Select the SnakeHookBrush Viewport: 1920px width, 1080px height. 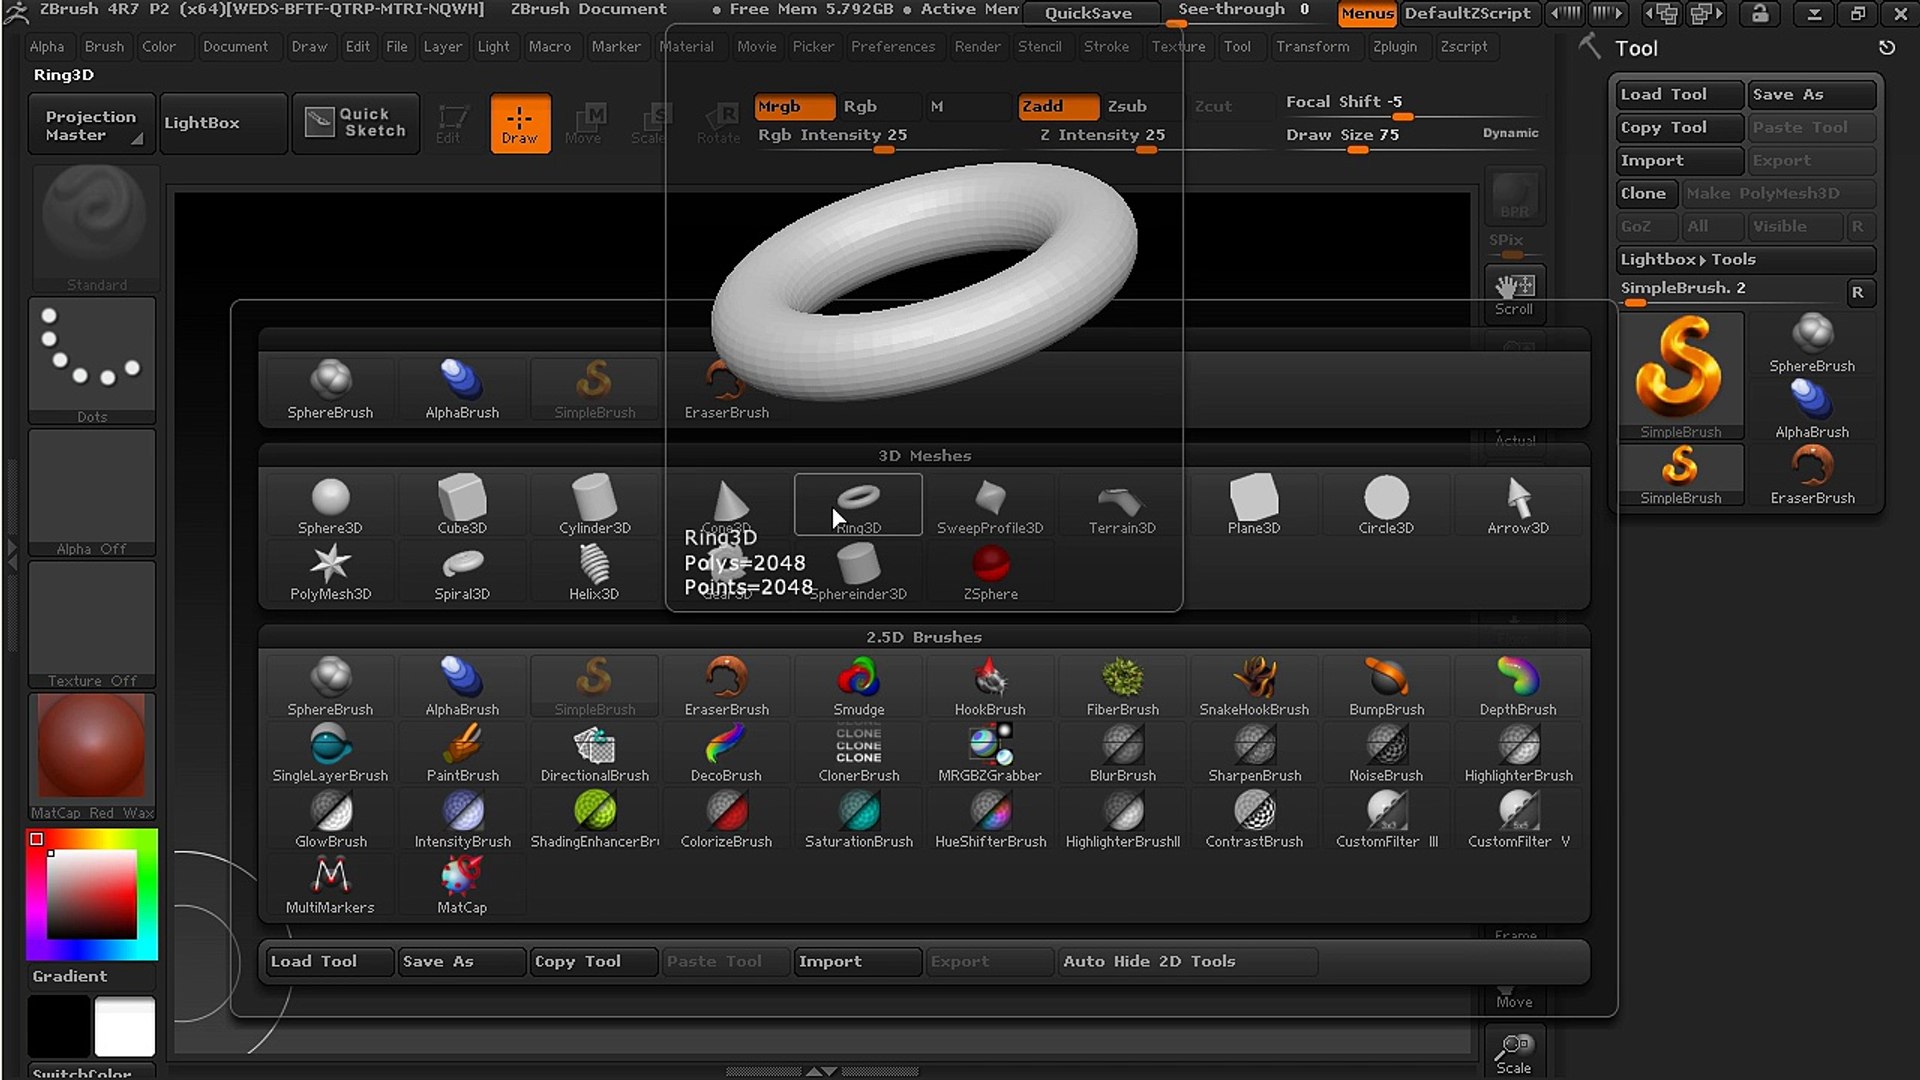(1254, 687)
